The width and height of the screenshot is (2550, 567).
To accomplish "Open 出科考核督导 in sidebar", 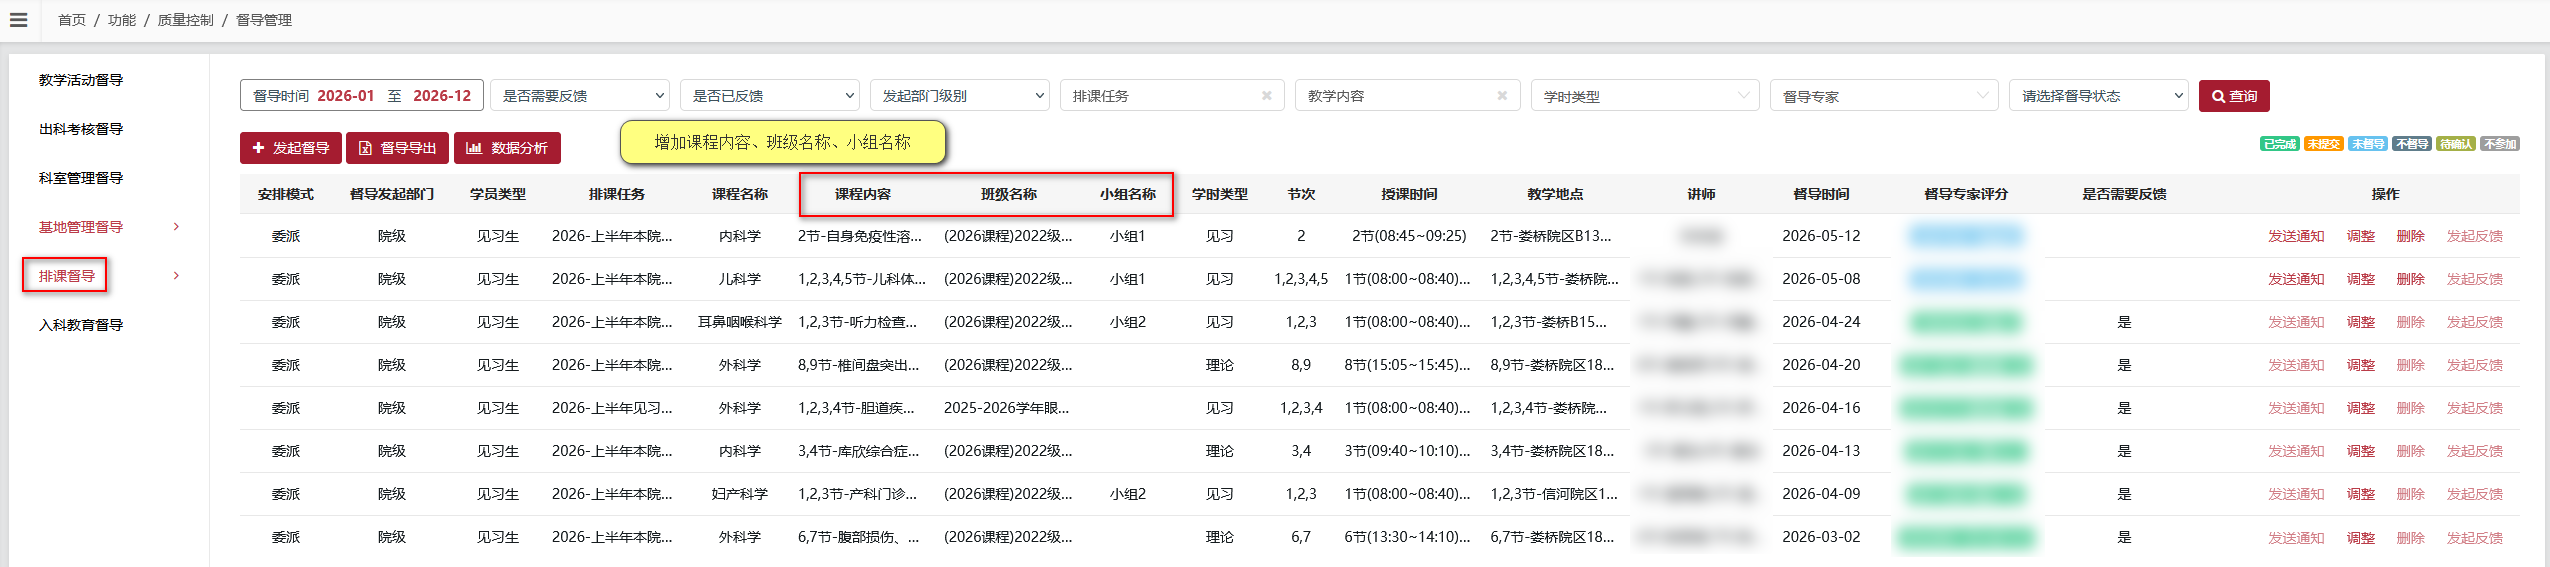I will click(81, 129).
